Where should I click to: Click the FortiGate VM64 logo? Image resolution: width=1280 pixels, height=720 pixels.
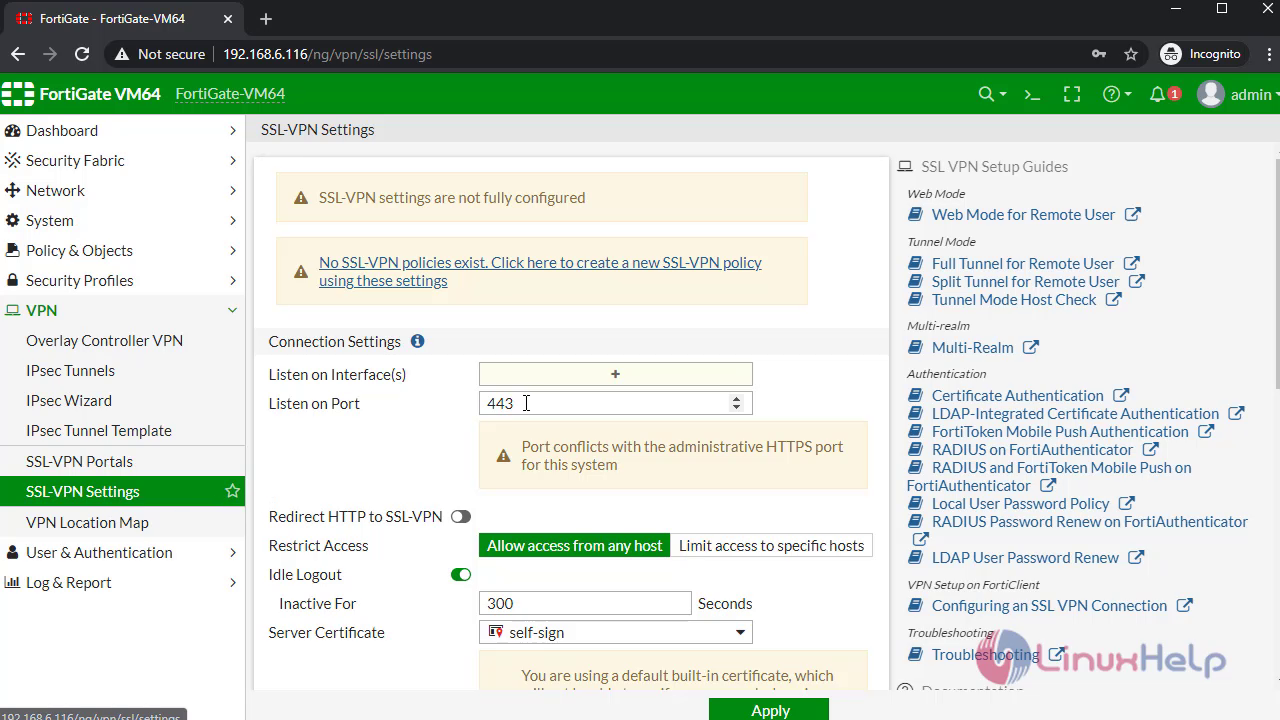coord(81,94)
